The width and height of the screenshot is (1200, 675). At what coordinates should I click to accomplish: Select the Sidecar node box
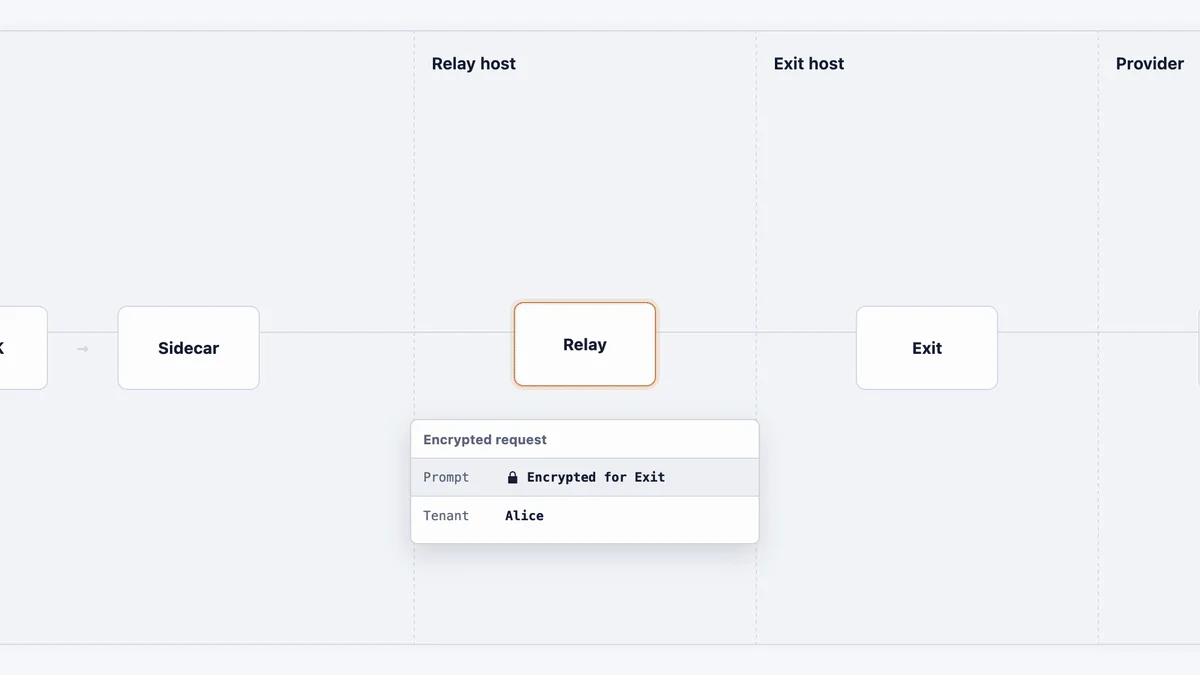189,348
